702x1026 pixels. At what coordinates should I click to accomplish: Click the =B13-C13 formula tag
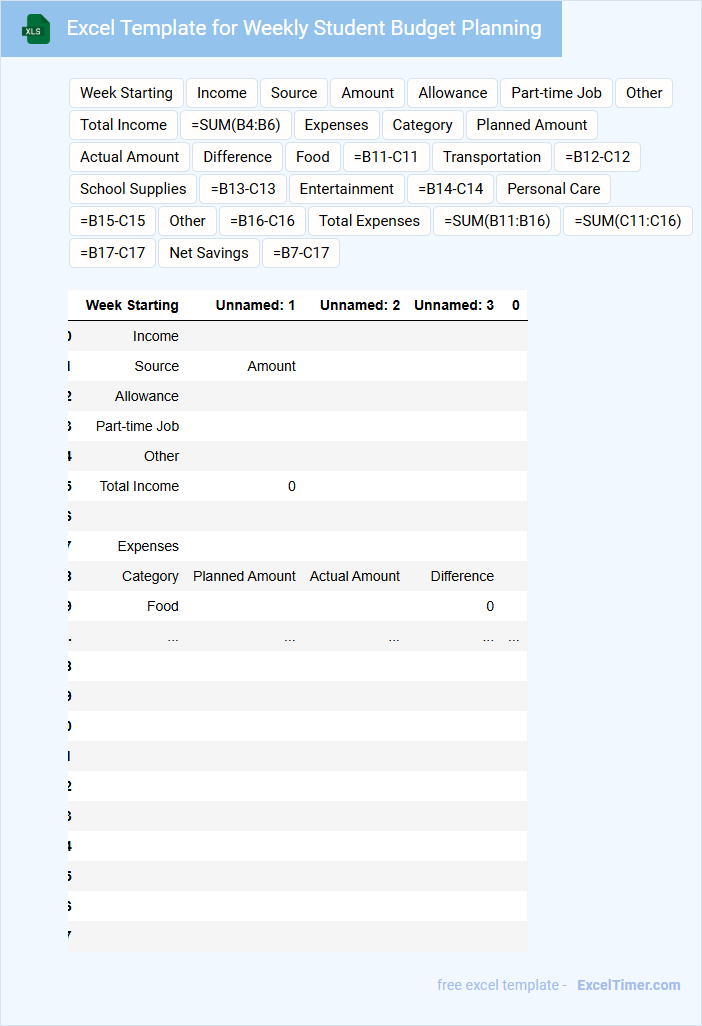pyautogui.click(x=243, y=189)
